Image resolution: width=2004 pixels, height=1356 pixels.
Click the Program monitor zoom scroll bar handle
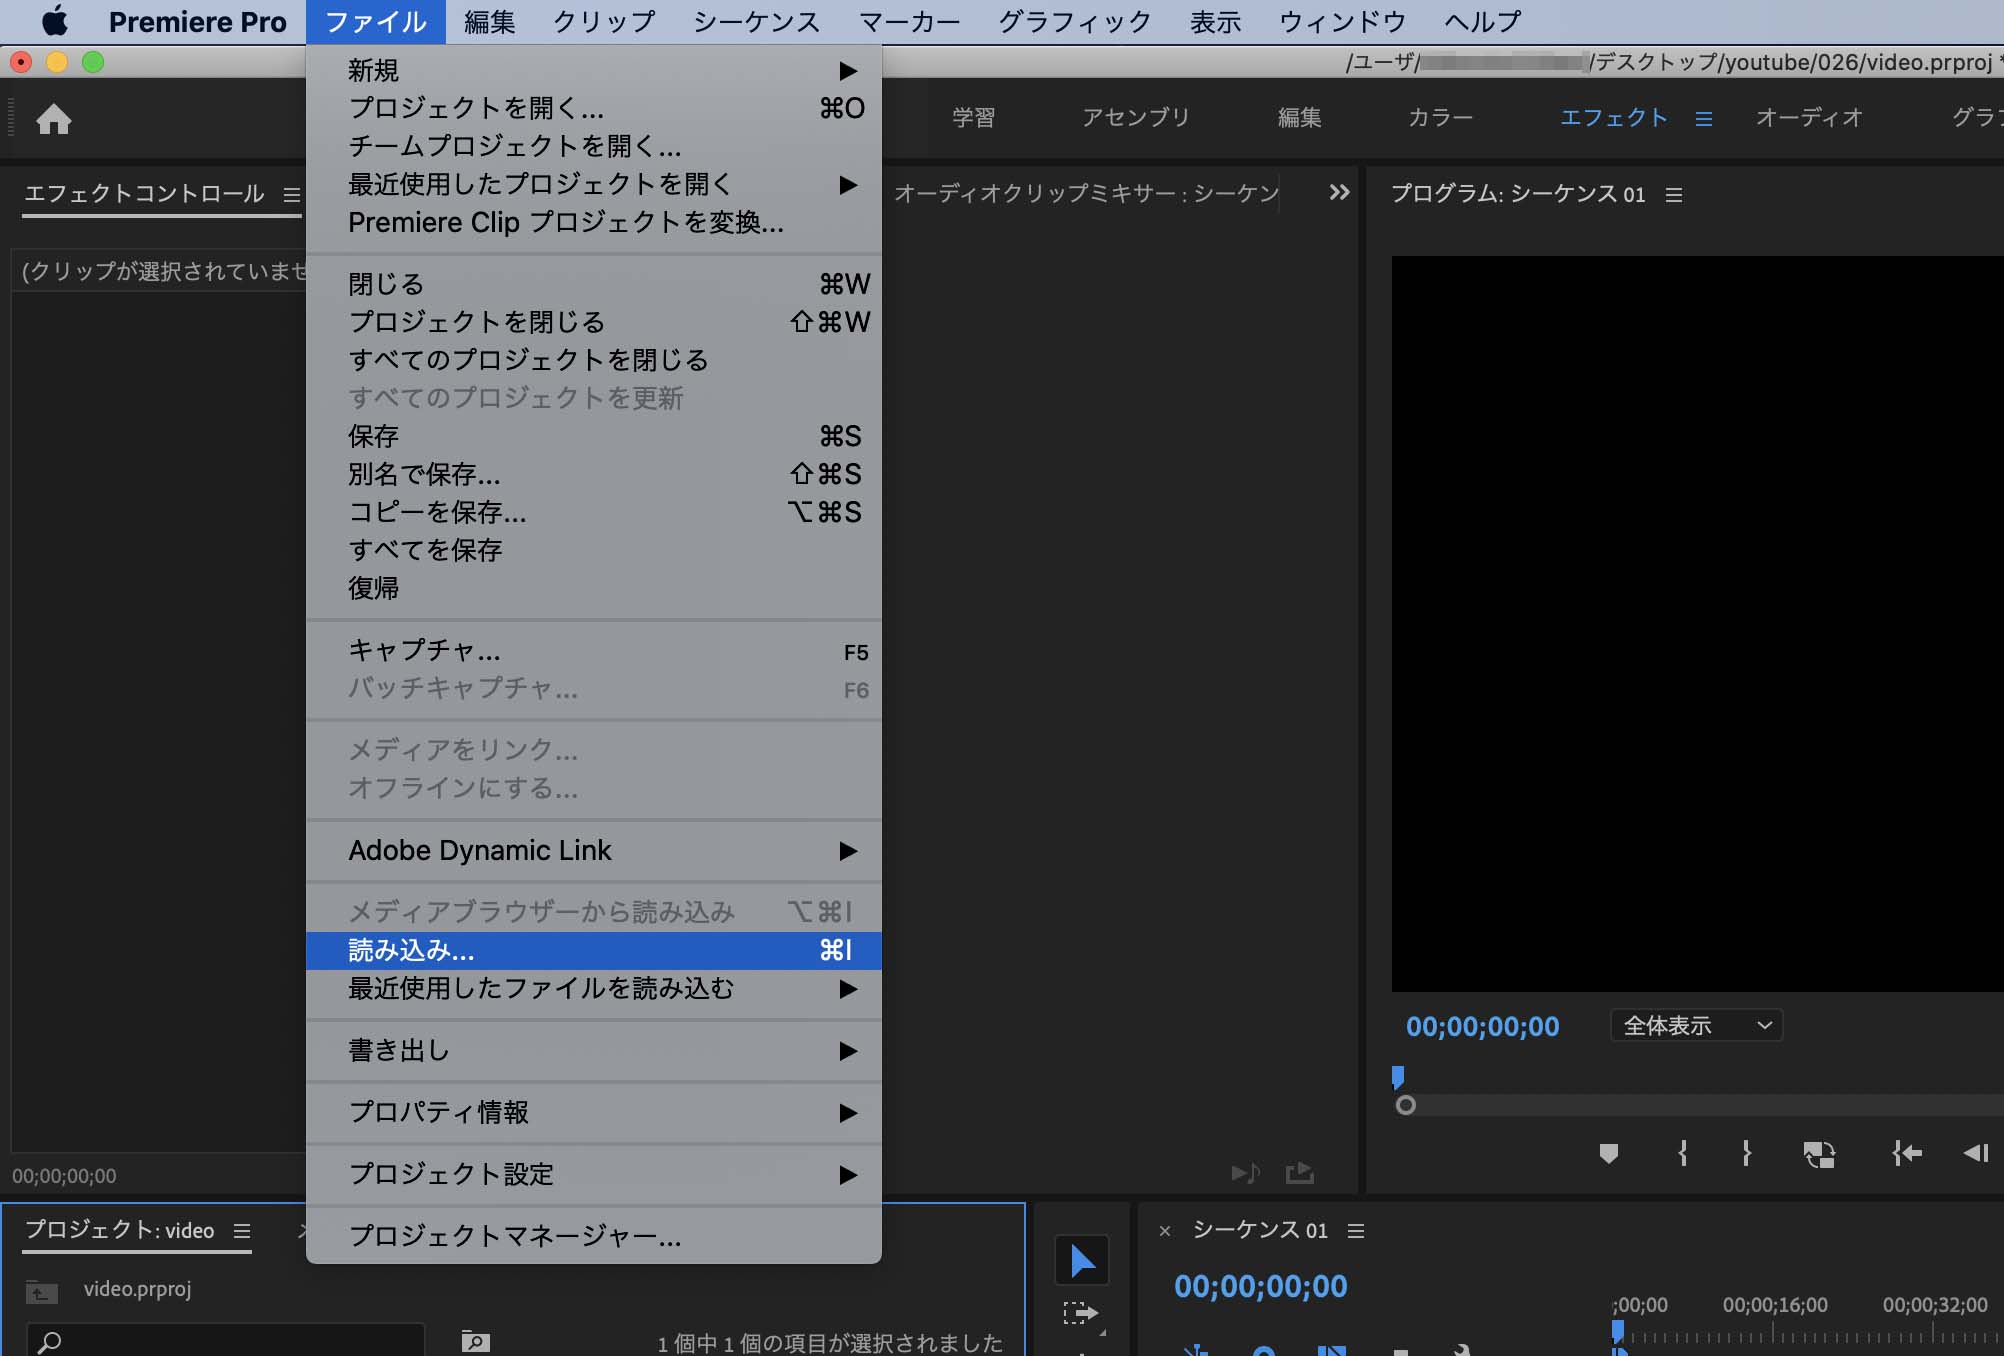pos(1406,1105)
